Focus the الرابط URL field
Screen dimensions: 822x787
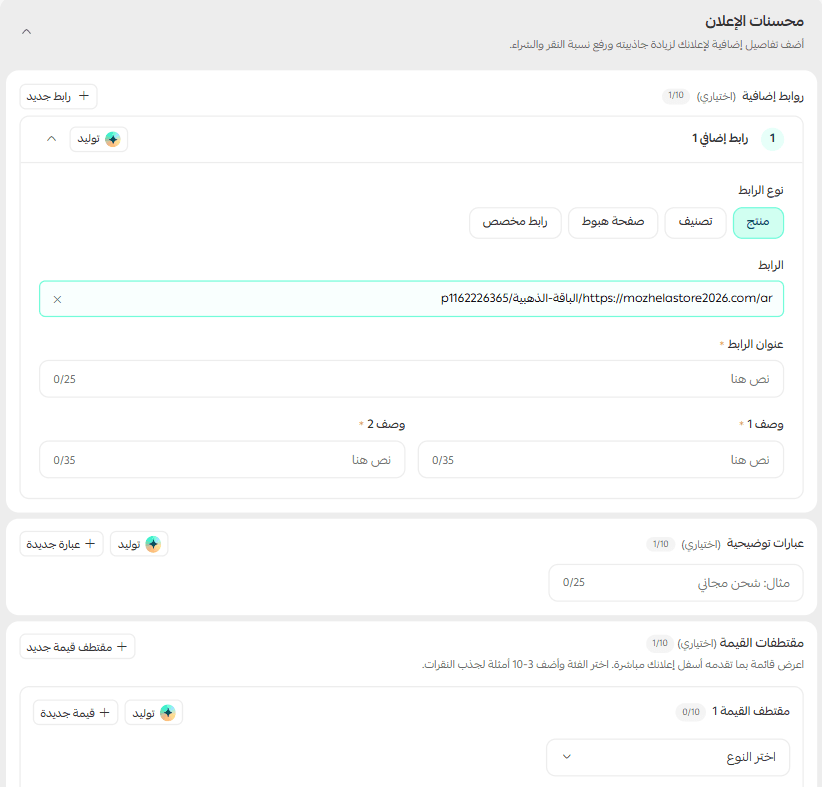(412, 299)
